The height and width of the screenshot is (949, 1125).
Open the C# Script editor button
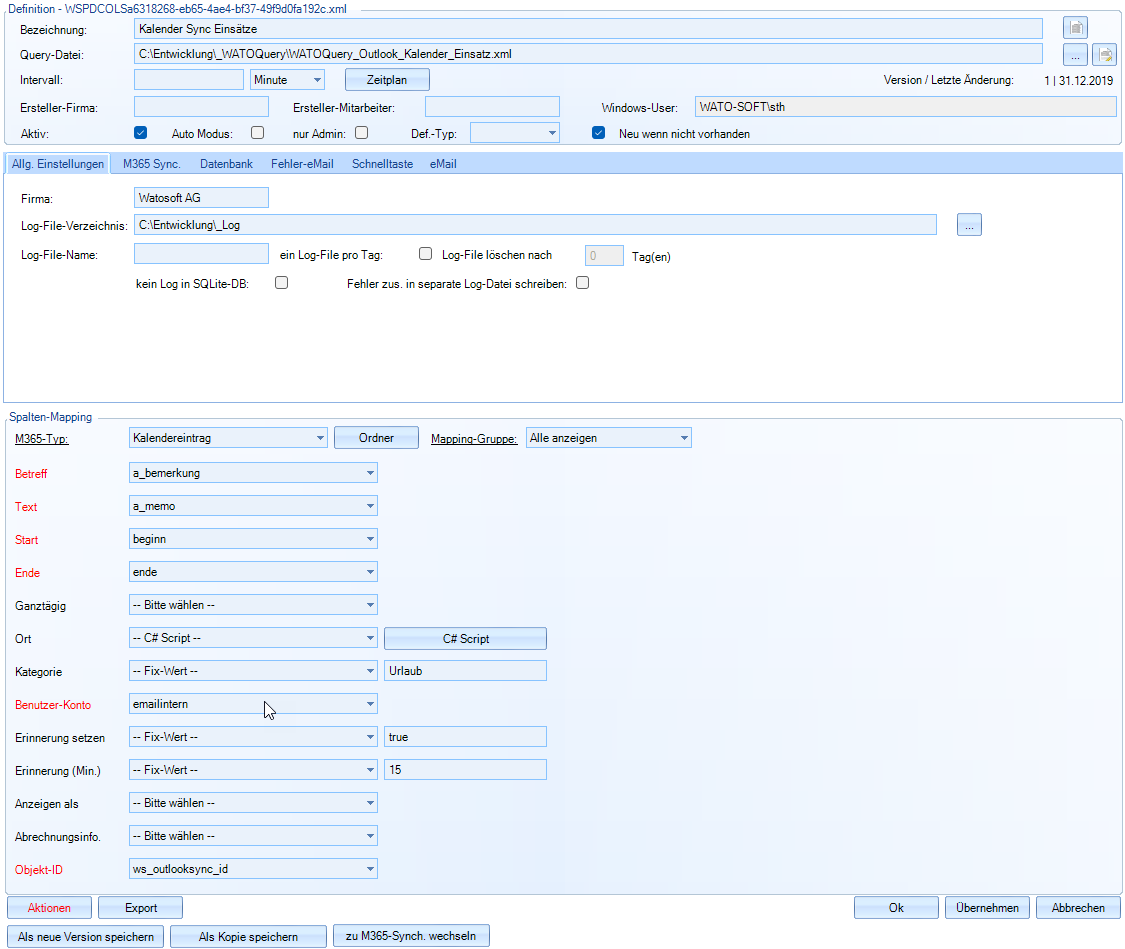[465, 638]
